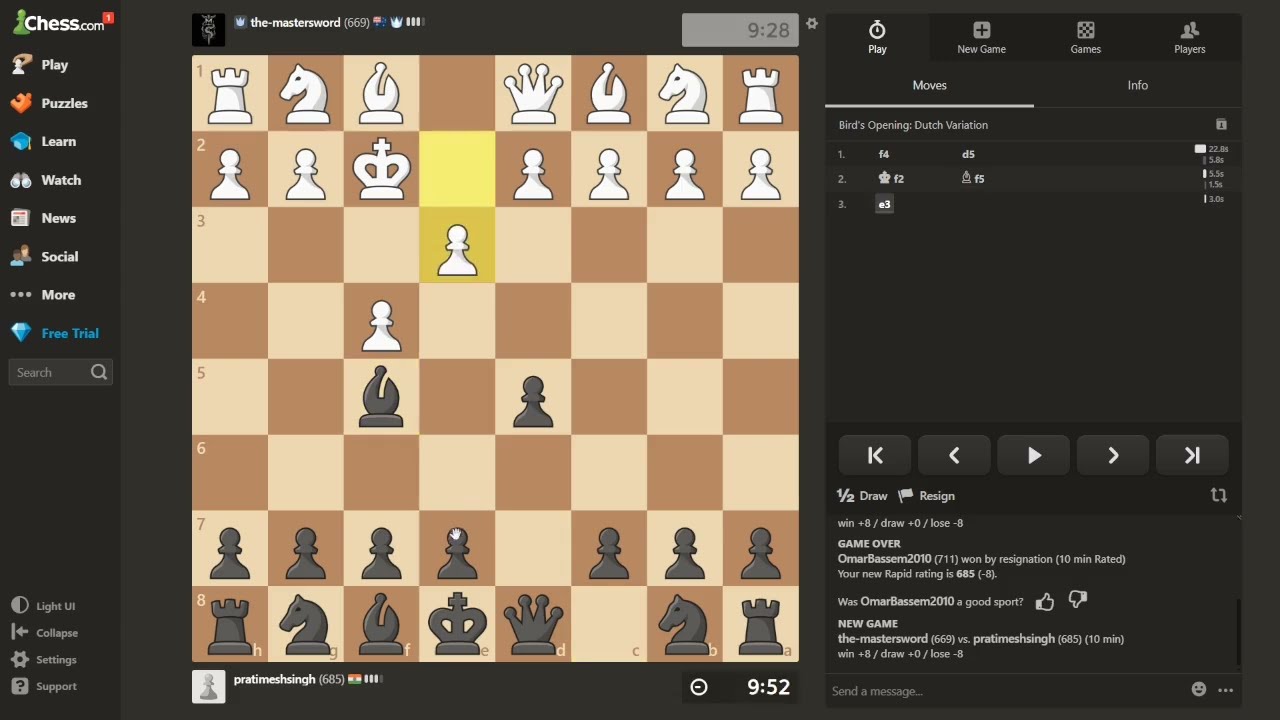Screen dimensions: 1280x720
Task: Open chat options three-dot menu
Action: [x=1225, y=690]
